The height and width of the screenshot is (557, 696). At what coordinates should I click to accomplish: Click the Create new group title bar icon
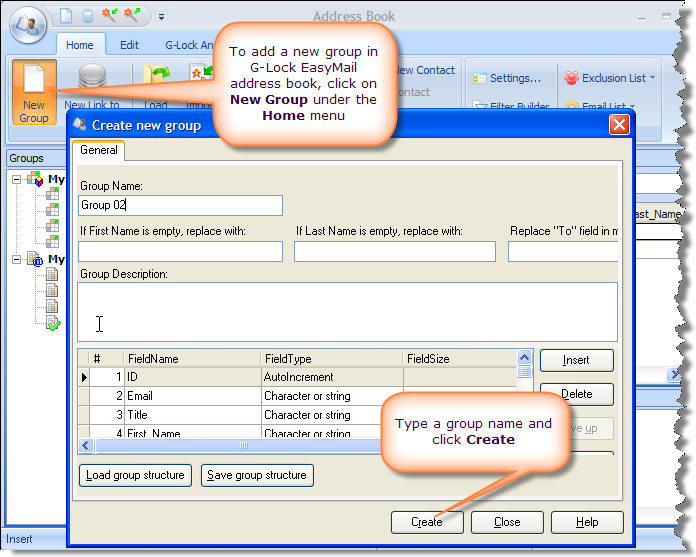[80, 124]
